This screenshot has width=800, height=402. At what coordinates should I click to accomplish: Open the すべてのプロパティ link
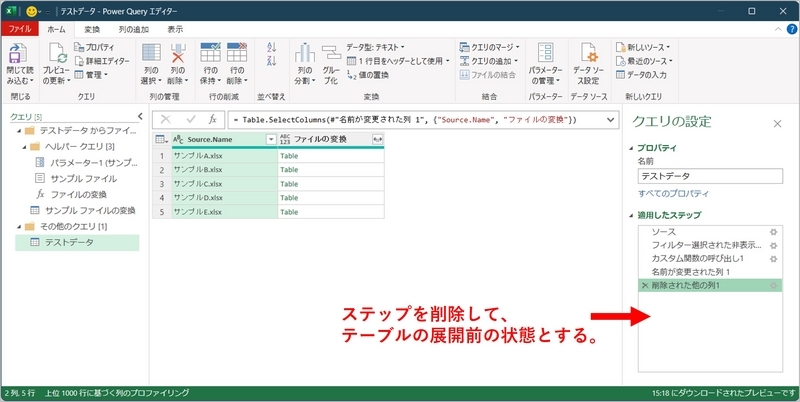(x=673, y=193)
